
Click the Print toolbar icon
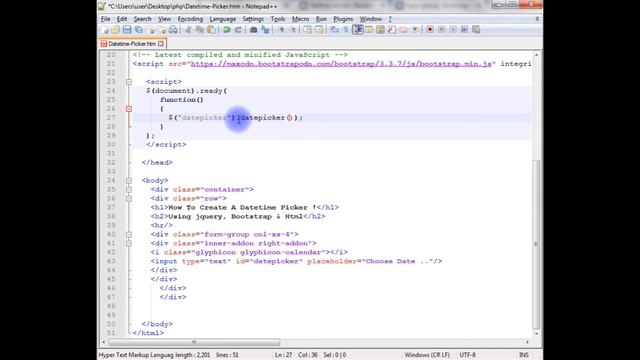pyautogui.click(x=173, y=29)
